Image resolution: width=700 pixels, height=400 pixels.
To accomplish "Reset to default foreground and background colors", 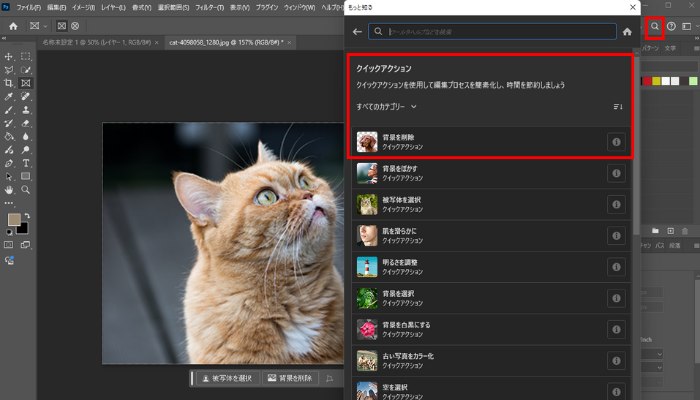I will coord(9,232).
